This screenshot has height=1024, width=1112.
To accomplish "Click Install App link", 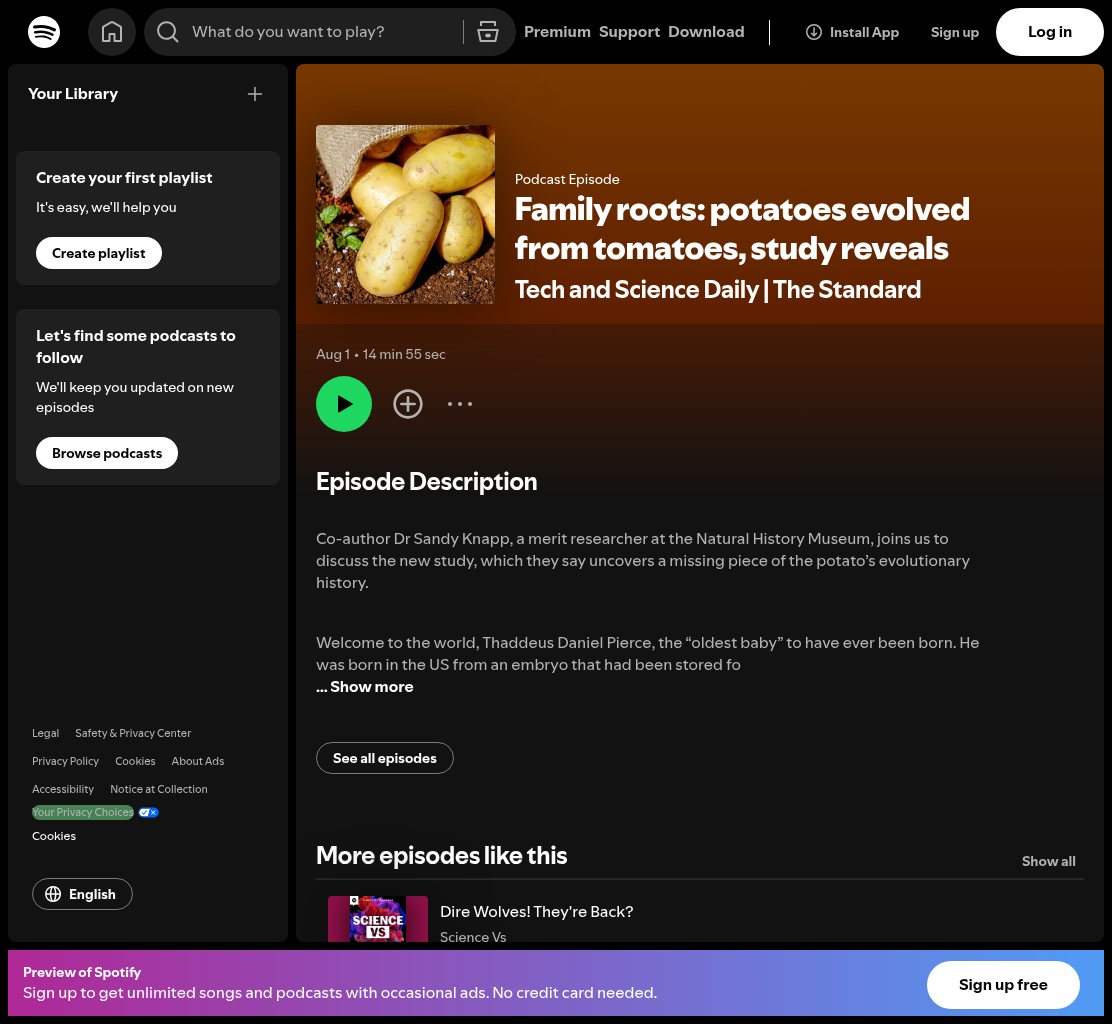I will 852,32.
